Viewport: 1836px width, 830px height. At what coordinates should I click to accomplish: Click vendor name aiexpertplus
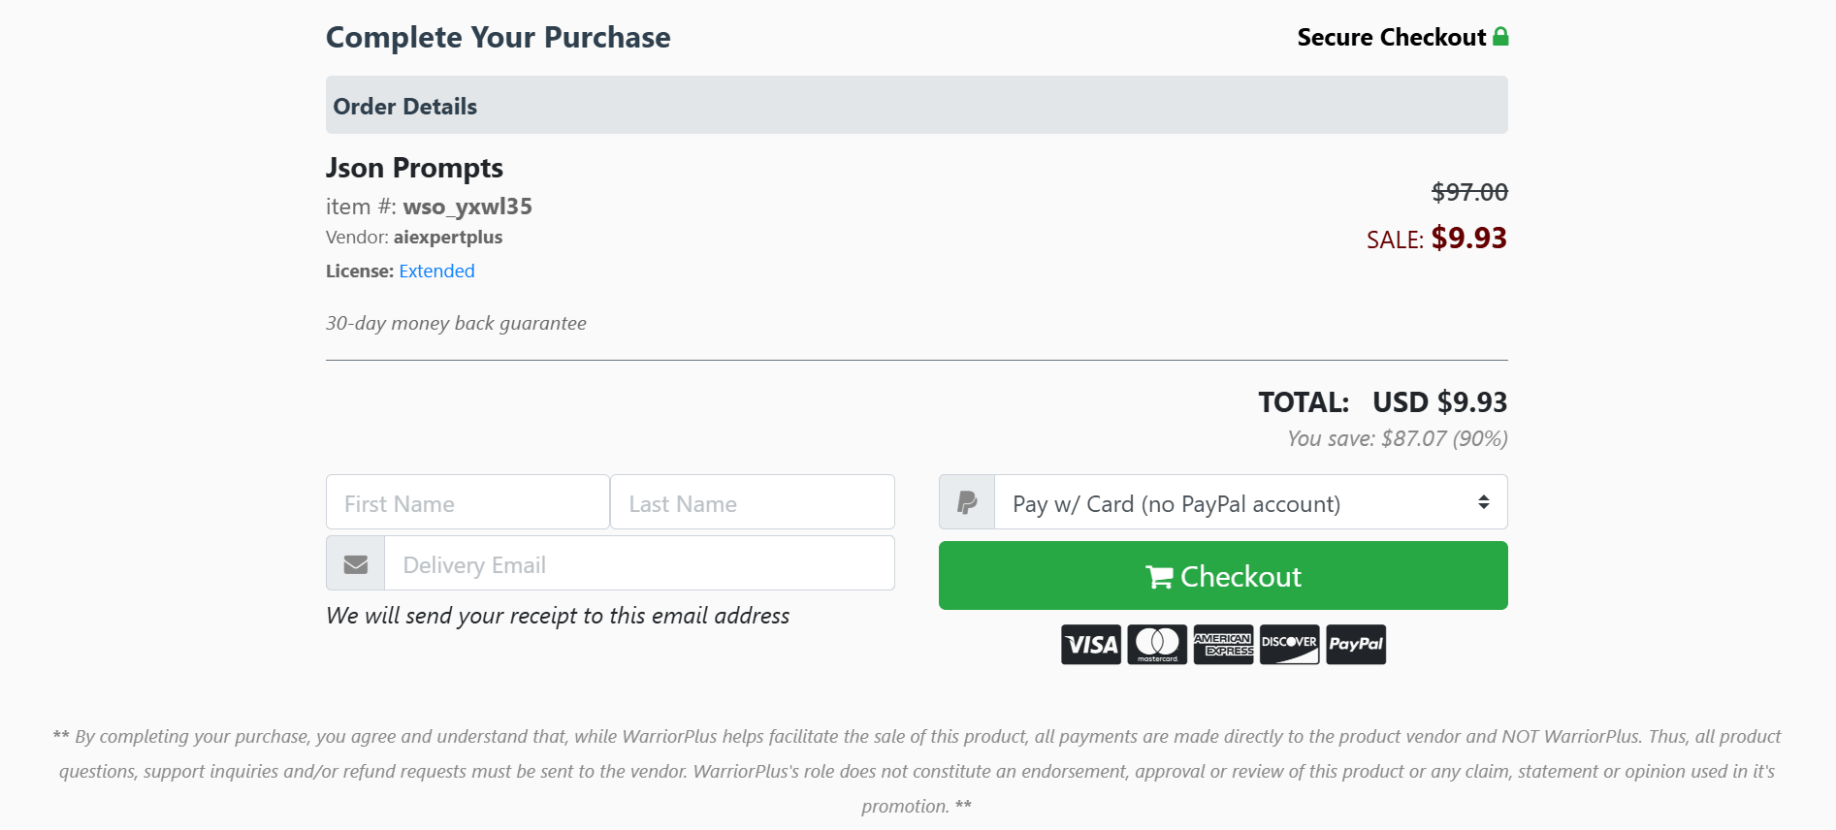pyautogui.click(x=448, y=237)
